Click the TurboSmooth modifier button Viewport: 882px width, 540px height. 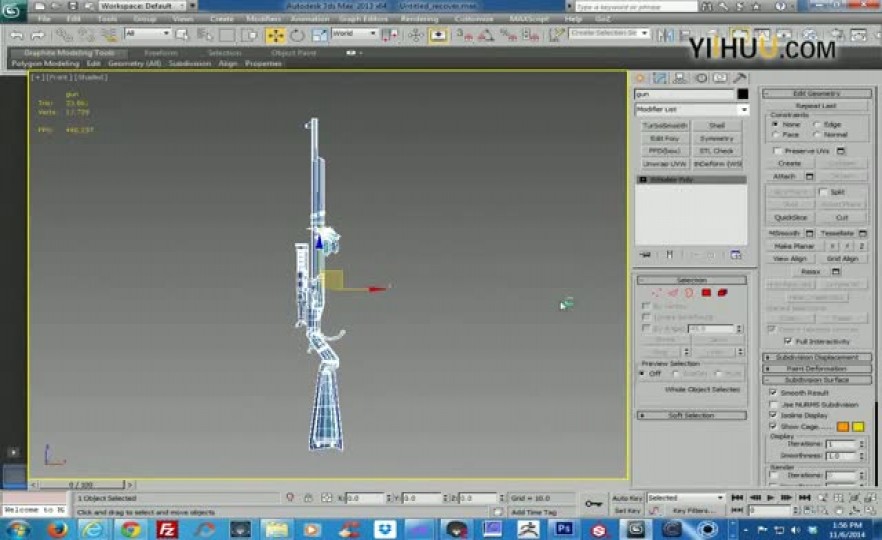click(x=665, y=125)
